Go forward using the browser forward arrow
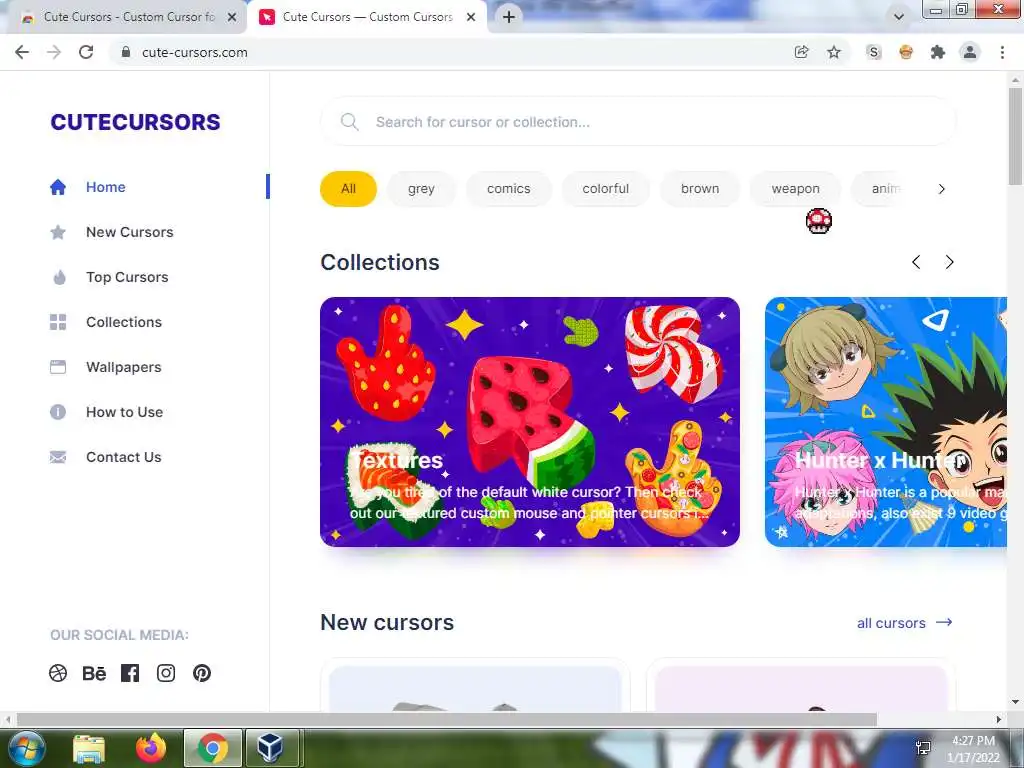Image resolution: width=1024 pixels, height=768 pixels. (x=54, y=52)
